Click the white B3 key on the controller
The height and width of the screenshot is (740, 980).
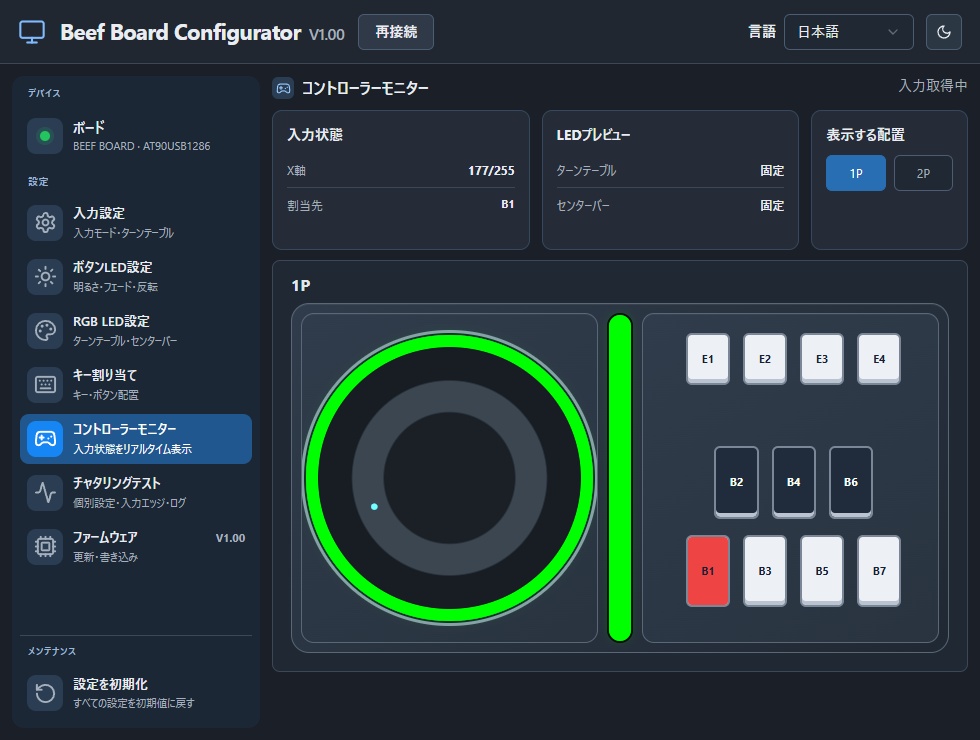click(x=765, y=571)
